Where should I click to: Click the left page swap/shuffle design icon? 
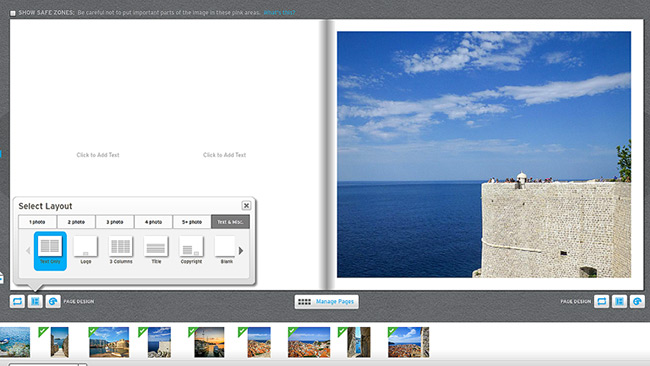pyautogui.click(x=17, y=301)
